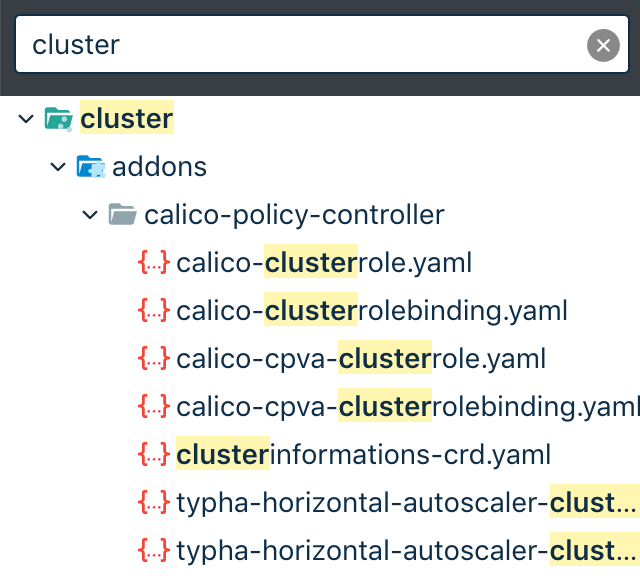Open calico-clusterrole.yaml file

[323, 262]
